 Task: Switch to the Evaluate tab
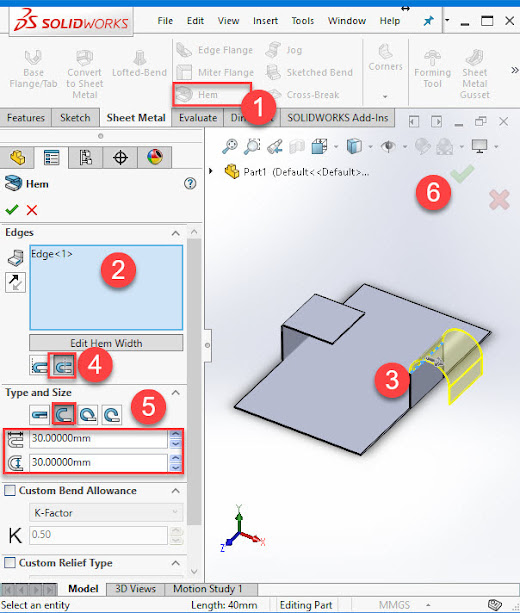pos(198,118)
